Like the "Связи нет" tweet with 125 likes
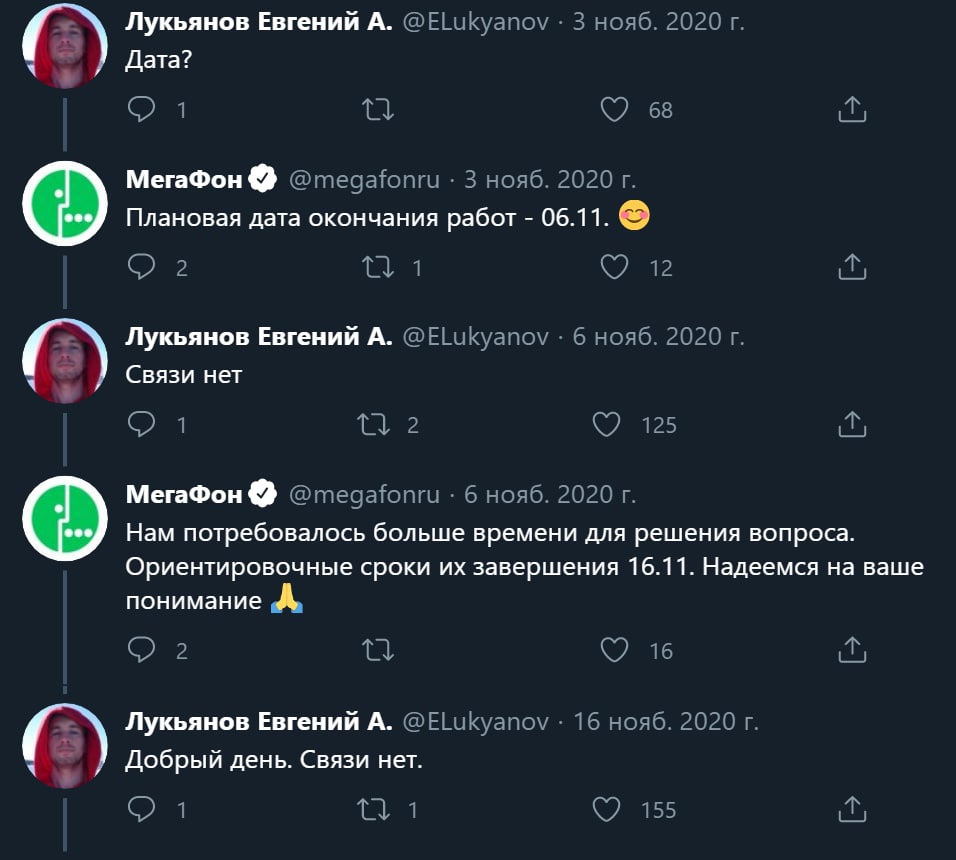This screenshot has width=956, height=860. pyautogui.click(x=607, y=425)
